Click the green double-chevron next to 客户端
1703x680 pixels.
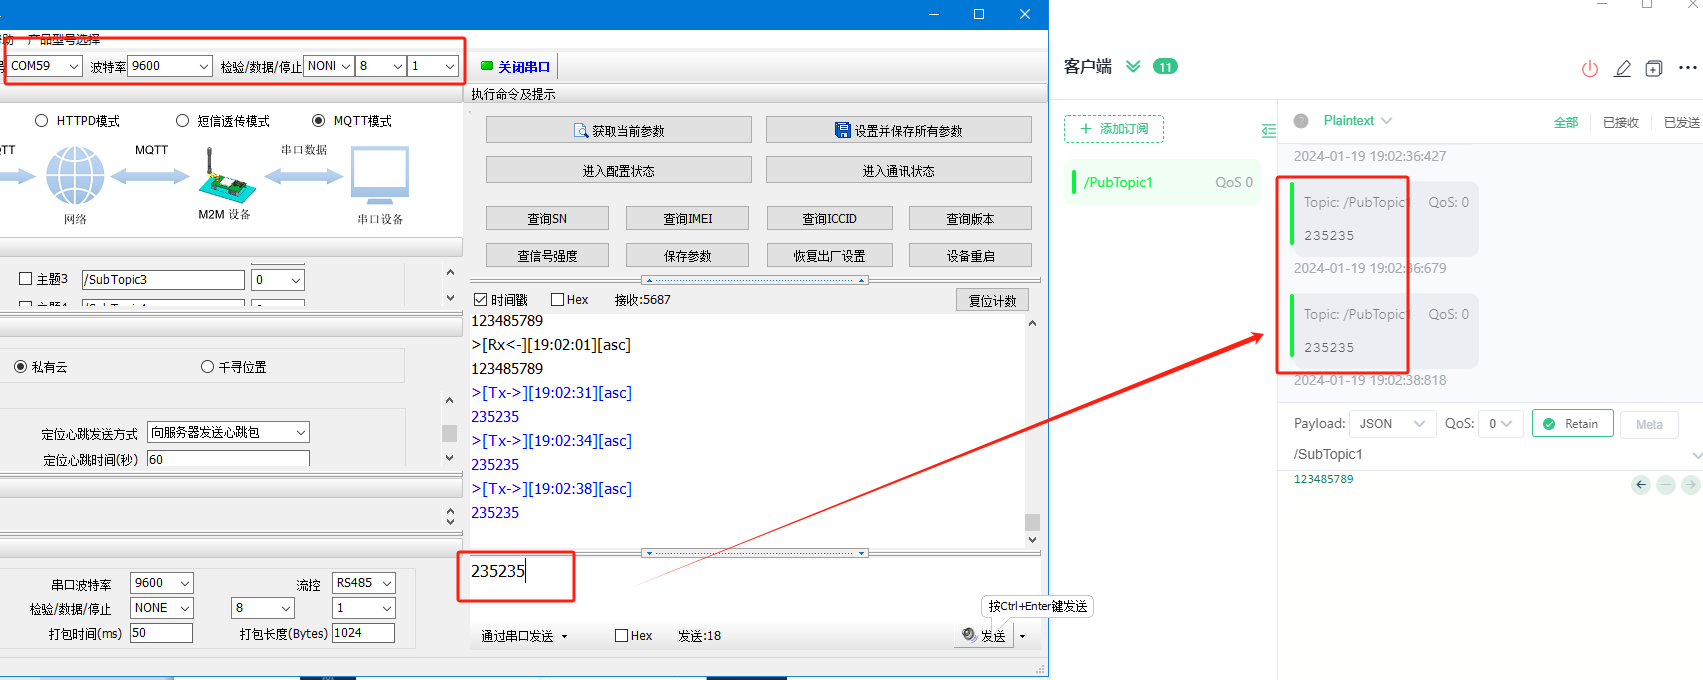click(1133, 66)
